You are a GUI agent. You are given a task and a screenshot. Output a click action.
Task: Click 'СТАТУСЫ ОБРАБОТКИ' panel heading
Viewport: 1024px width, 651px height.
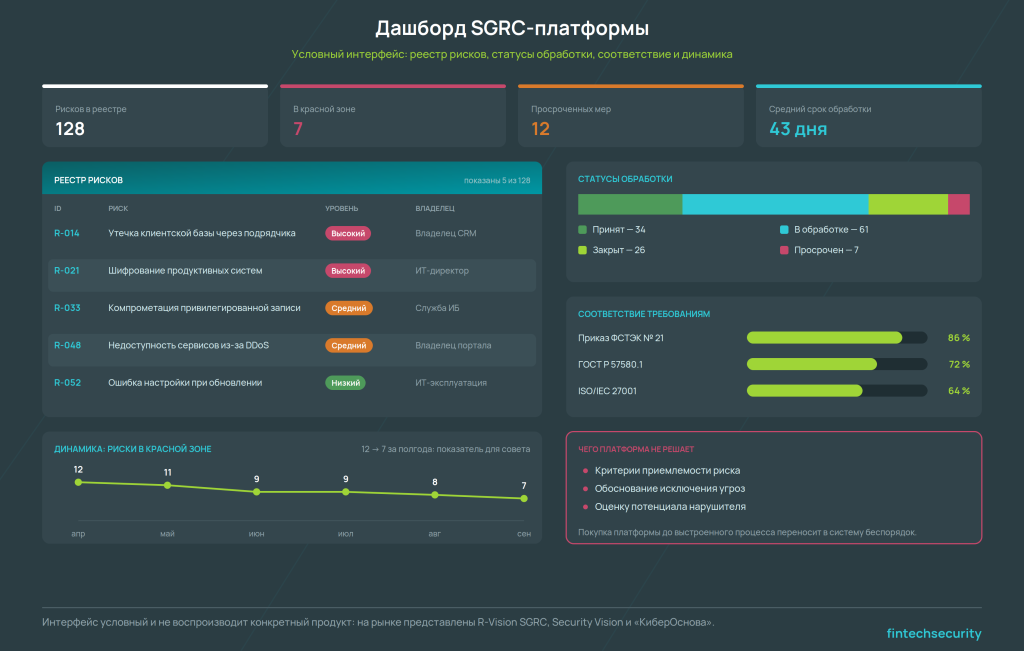tap(625, 179)
